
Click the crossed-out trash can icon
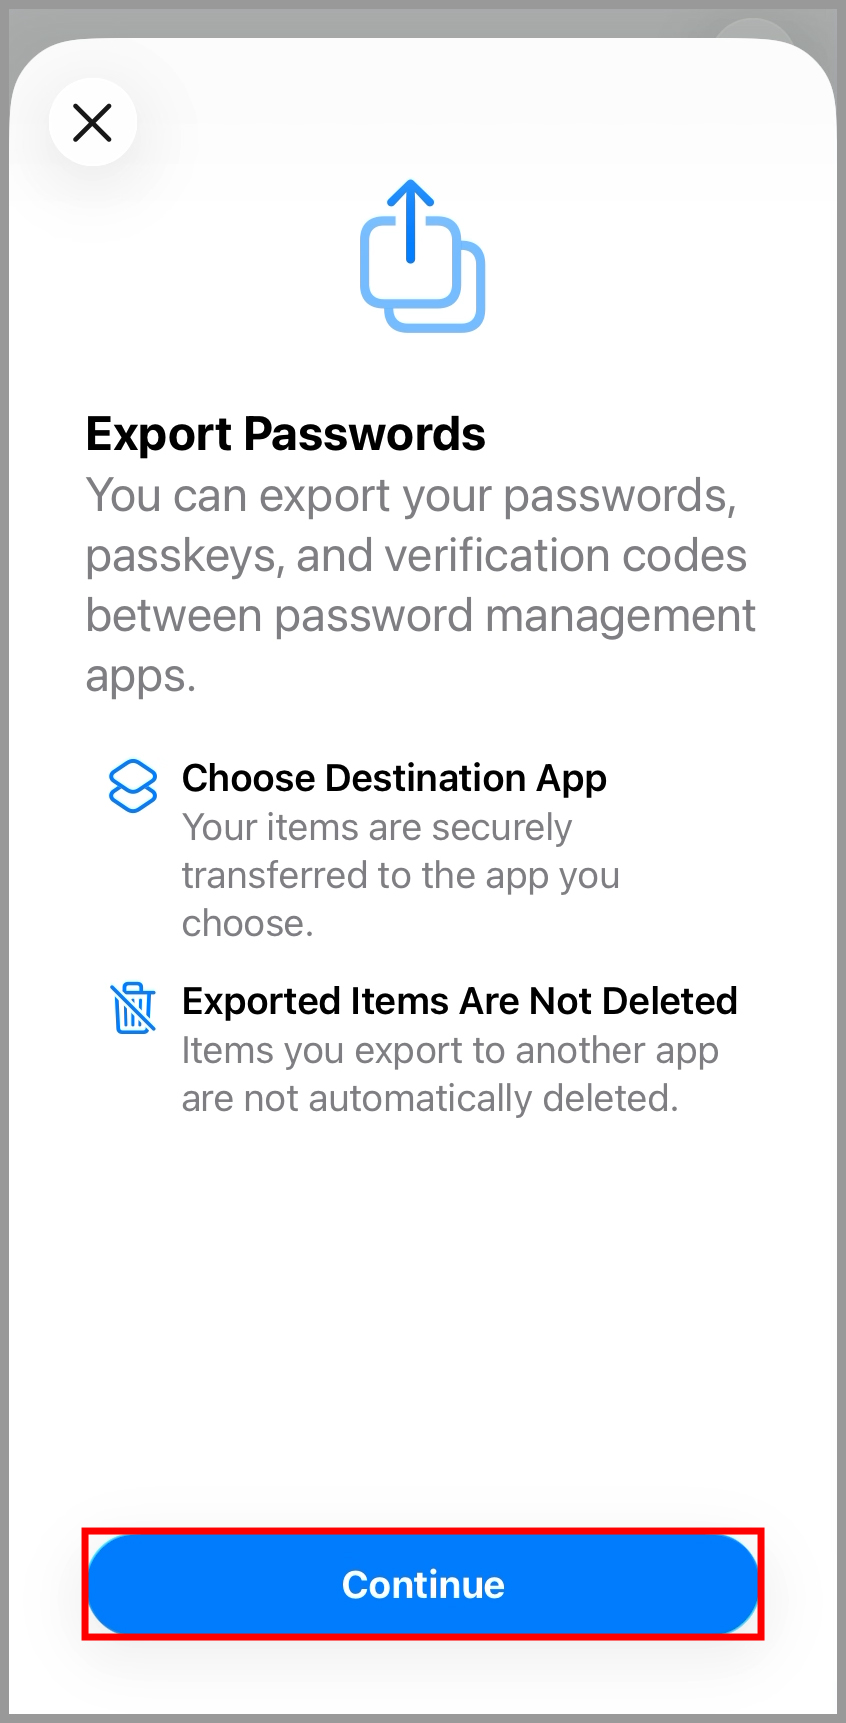[x=133, y=1008]
